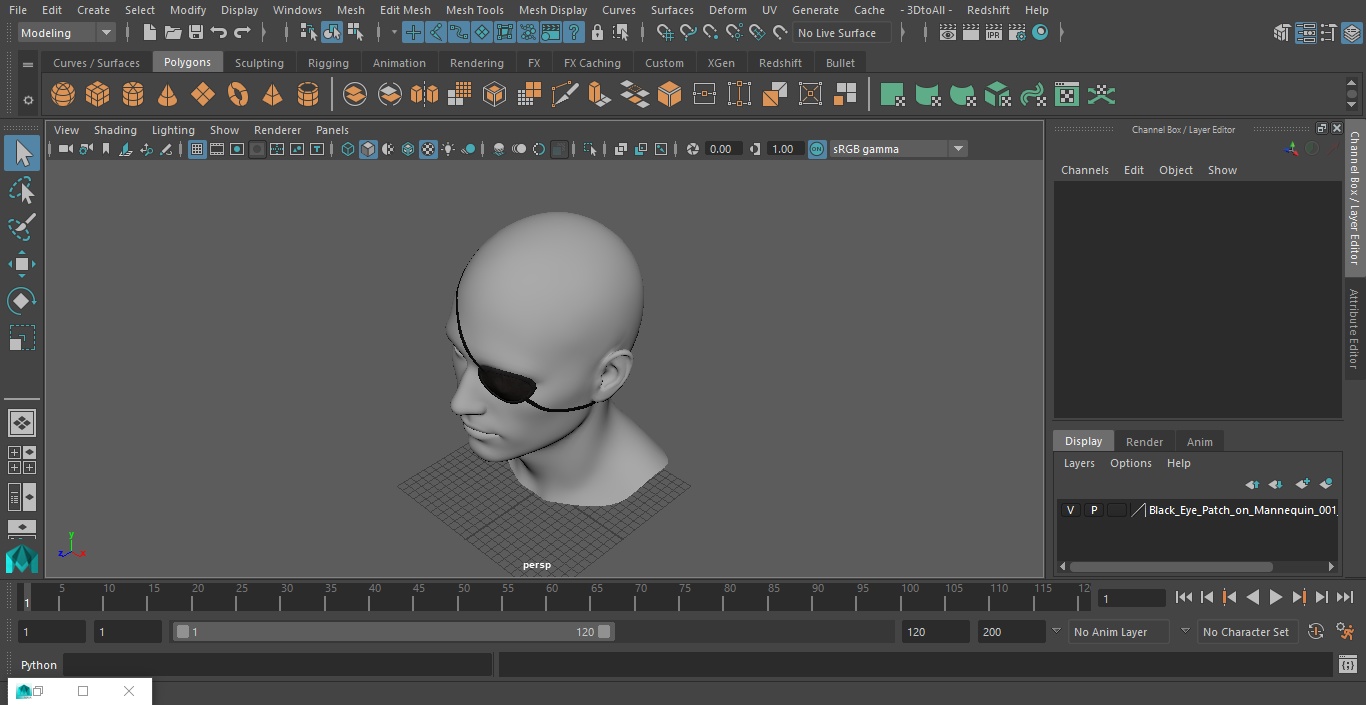Create a polygon sphere from the shelf
Image resolution: width=1366 pixels, height=705 pixels.
63,95
